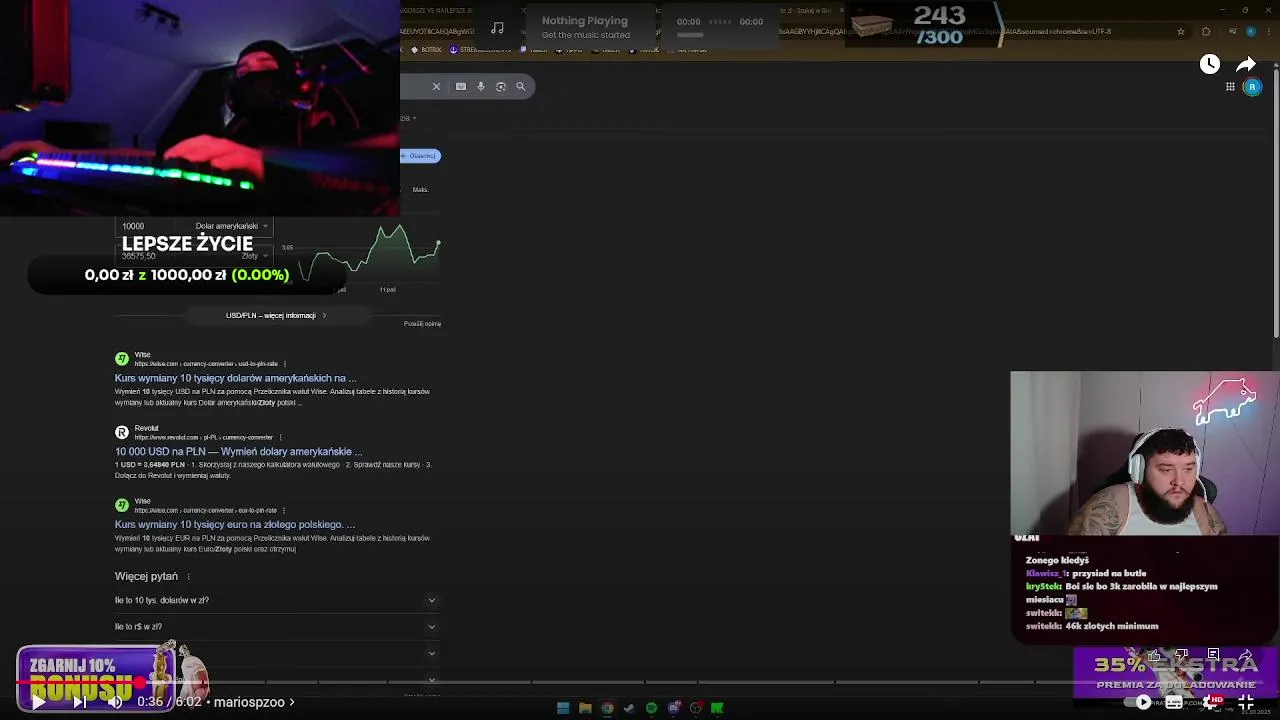Share the video using the bottom share arrow
Image resolution: width=1280 pixels, height=720 pixels.
click(x=1246, y=656)
